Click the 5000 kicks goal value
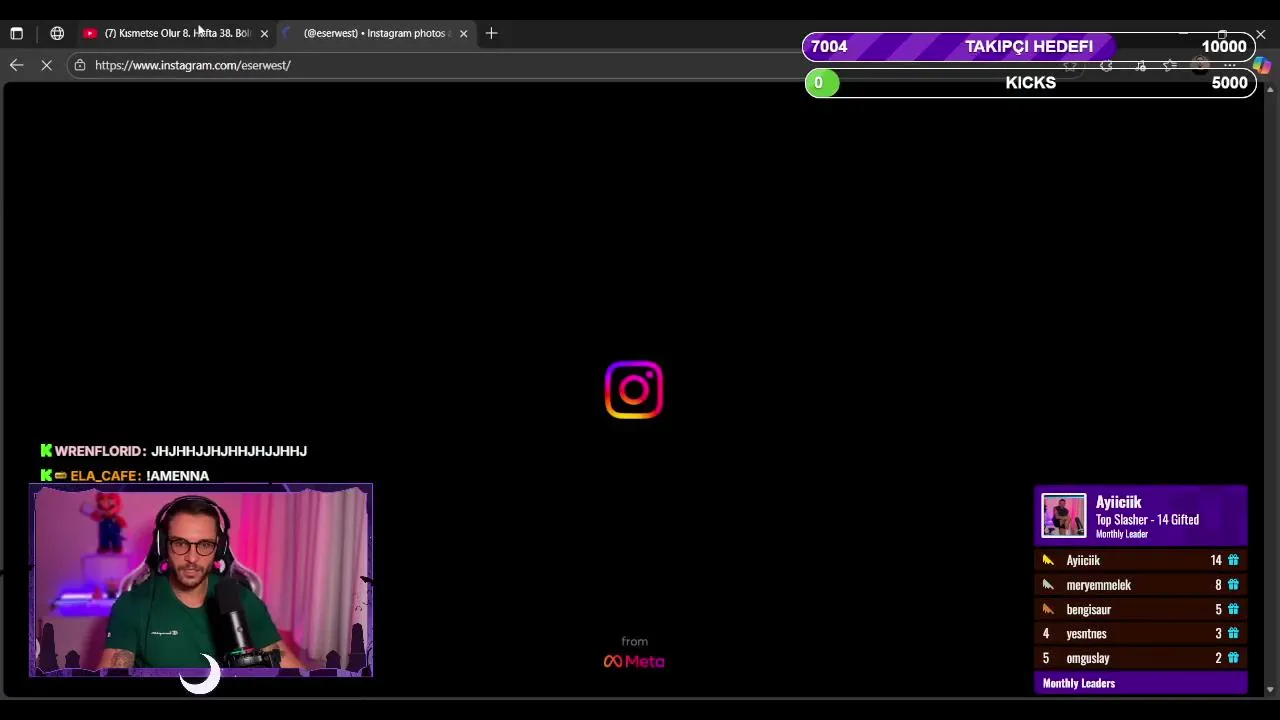The height and width of the screenshot is (720, 1280). click(x=1229, y=83)
